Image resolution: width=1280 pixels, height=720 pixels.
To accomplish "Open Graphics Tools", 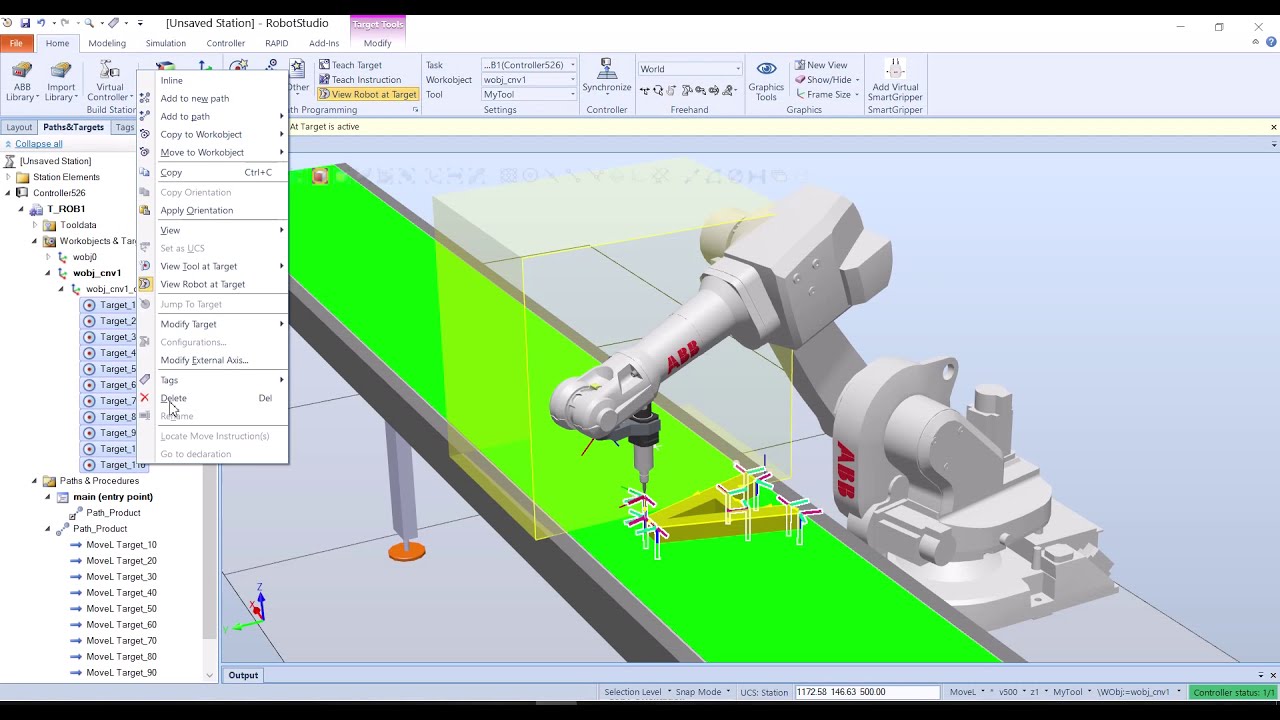I will (766, 80).
